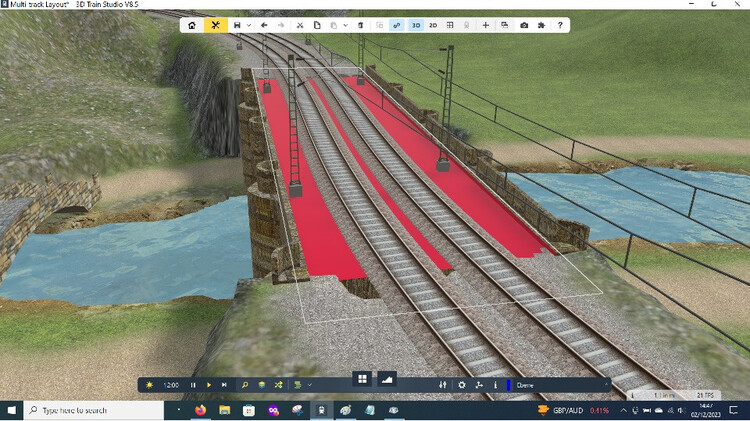The height and width of the screenshot is (421, 750).
Task: Cut selection with the scissors icon
Action: pyautogui.click(x=300, y=25)
